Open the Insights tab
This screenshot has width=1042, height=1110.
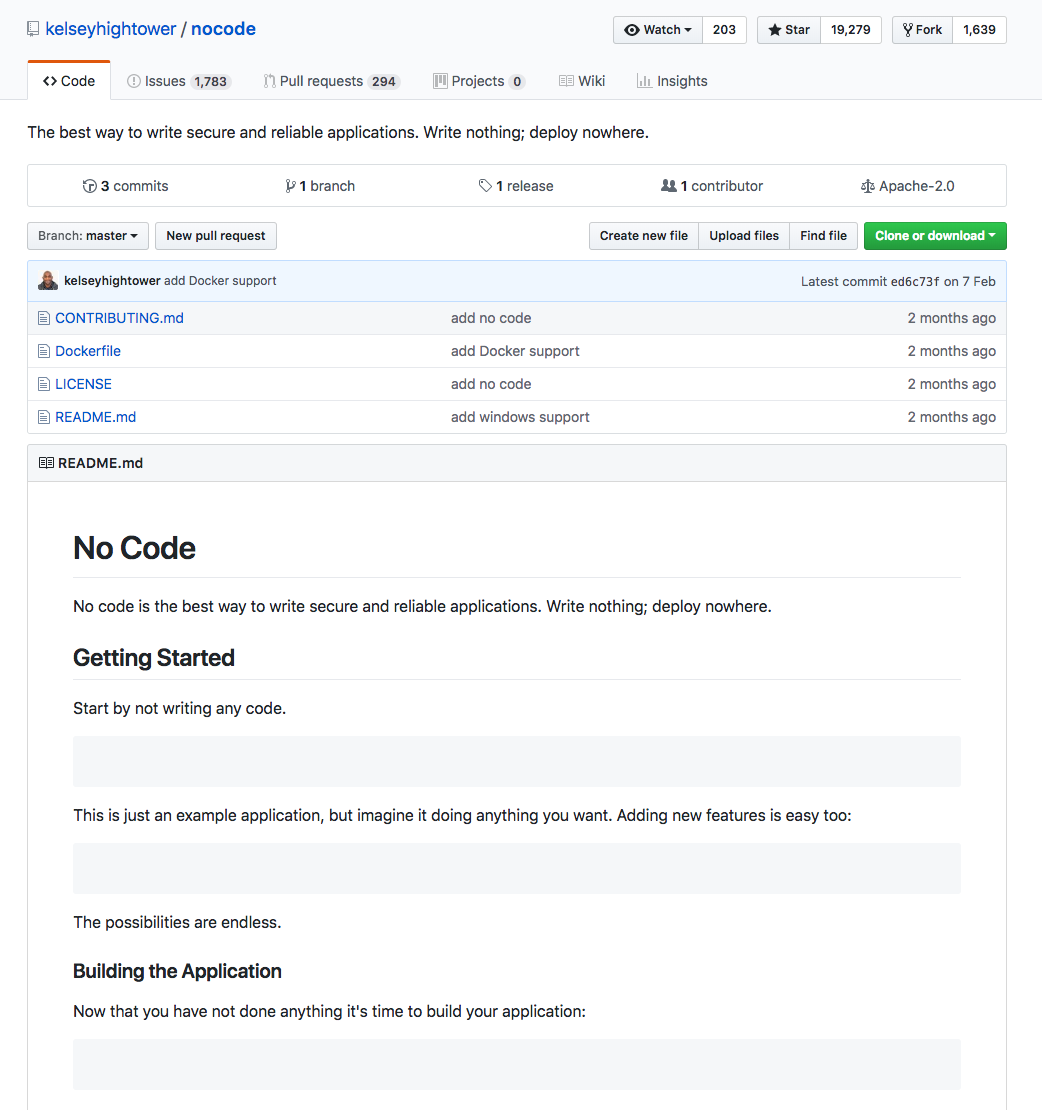(x=672, y=81)
